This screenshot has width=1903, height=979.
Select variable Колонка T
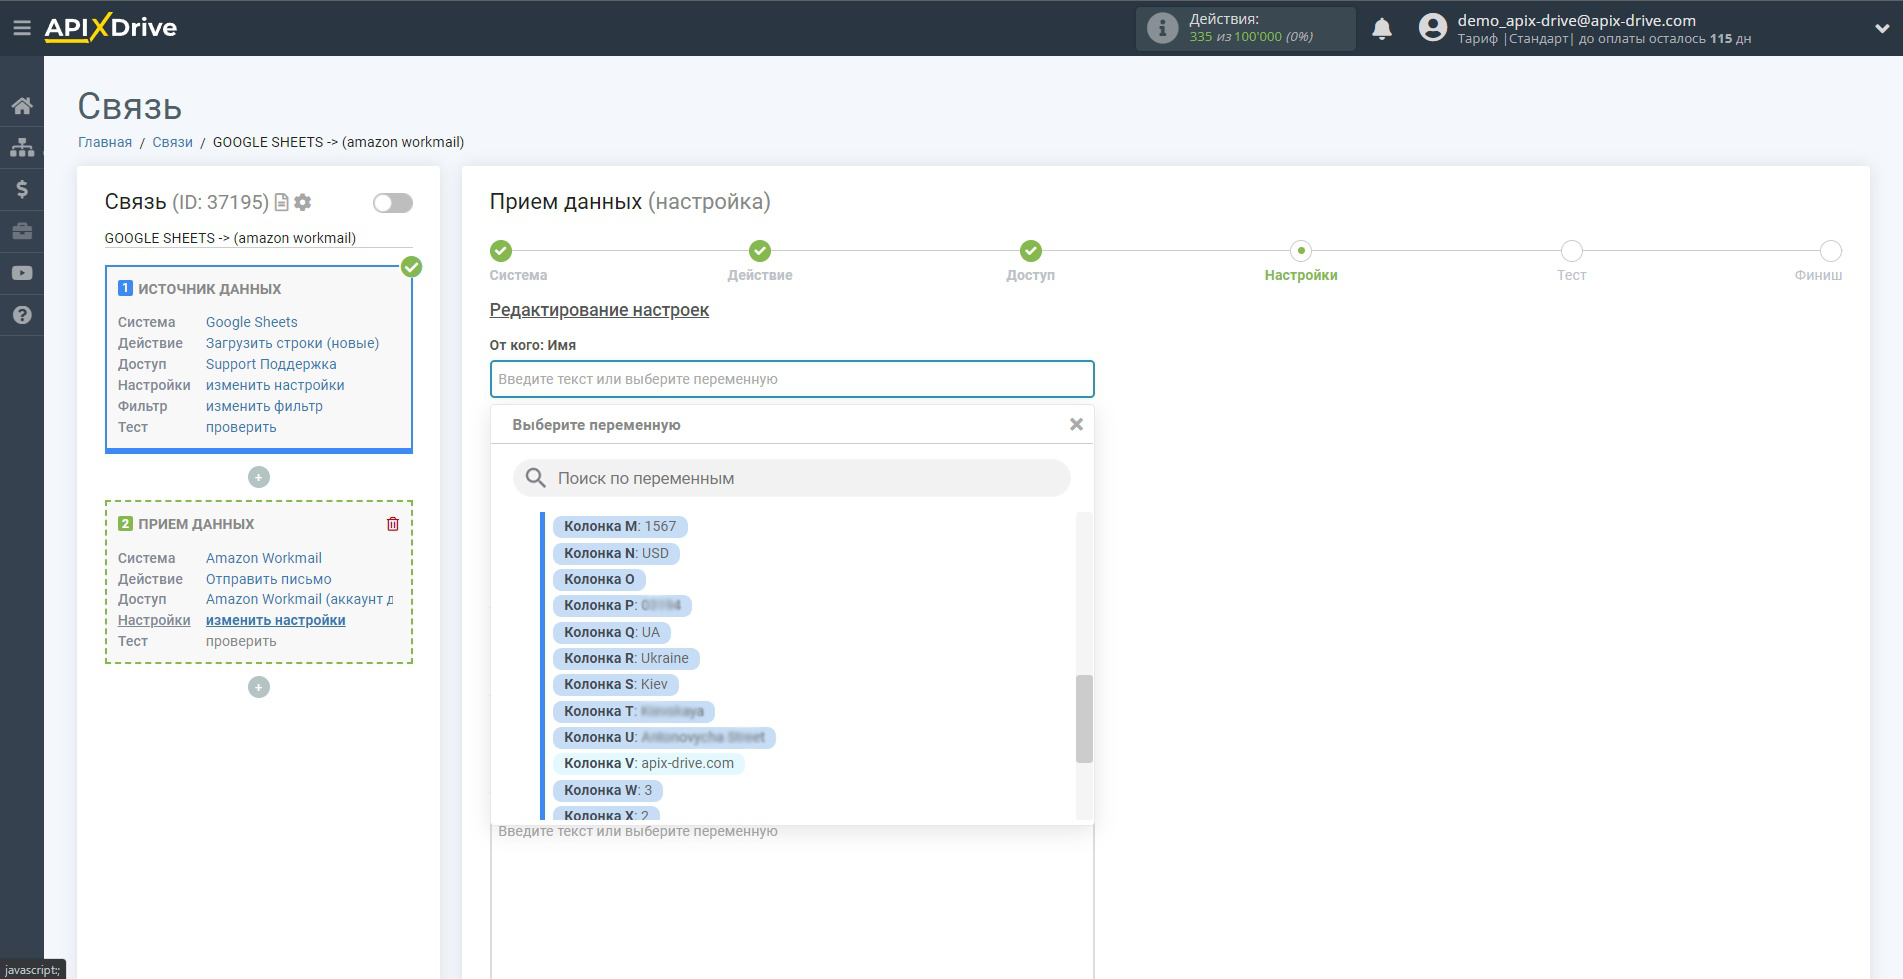click(x=633, y=711)
